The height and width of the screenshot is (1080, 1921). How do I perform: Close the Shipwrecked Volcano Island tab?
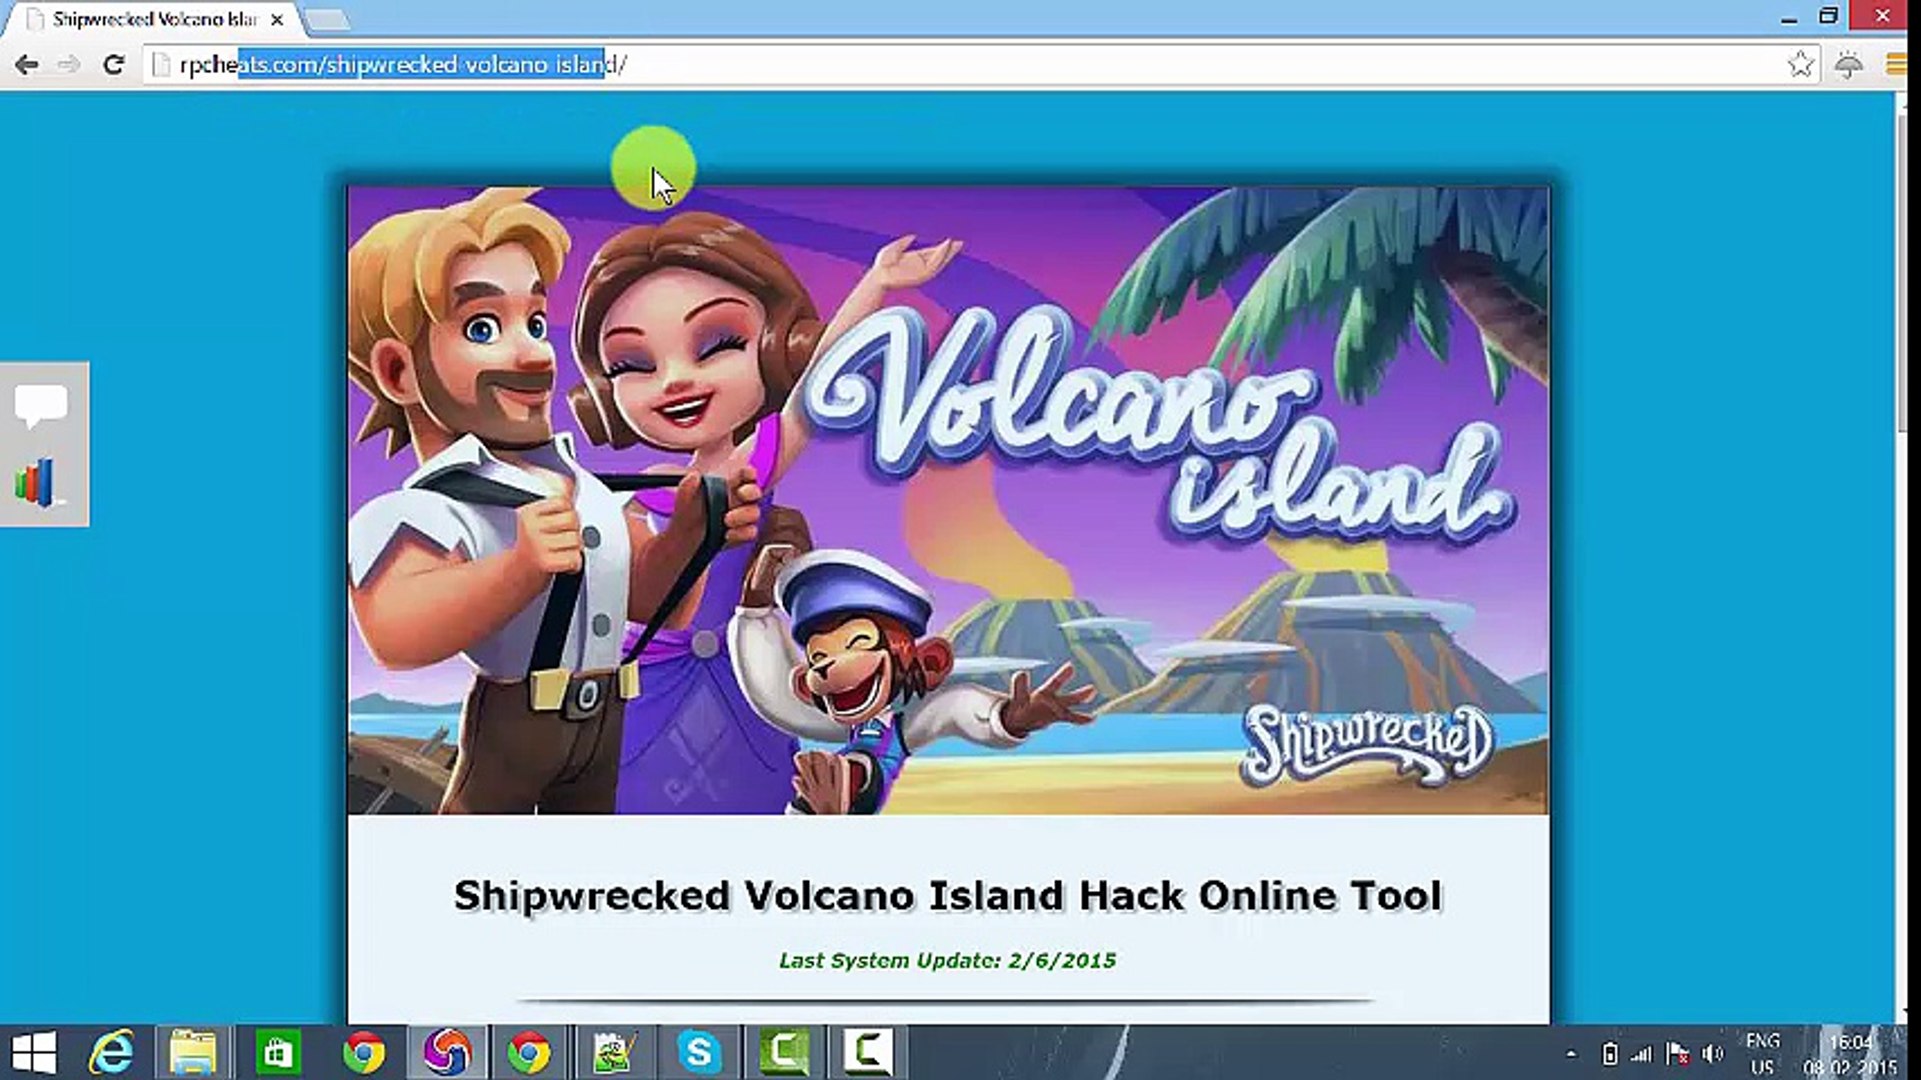pyautogui.click(x=277, y=19)
